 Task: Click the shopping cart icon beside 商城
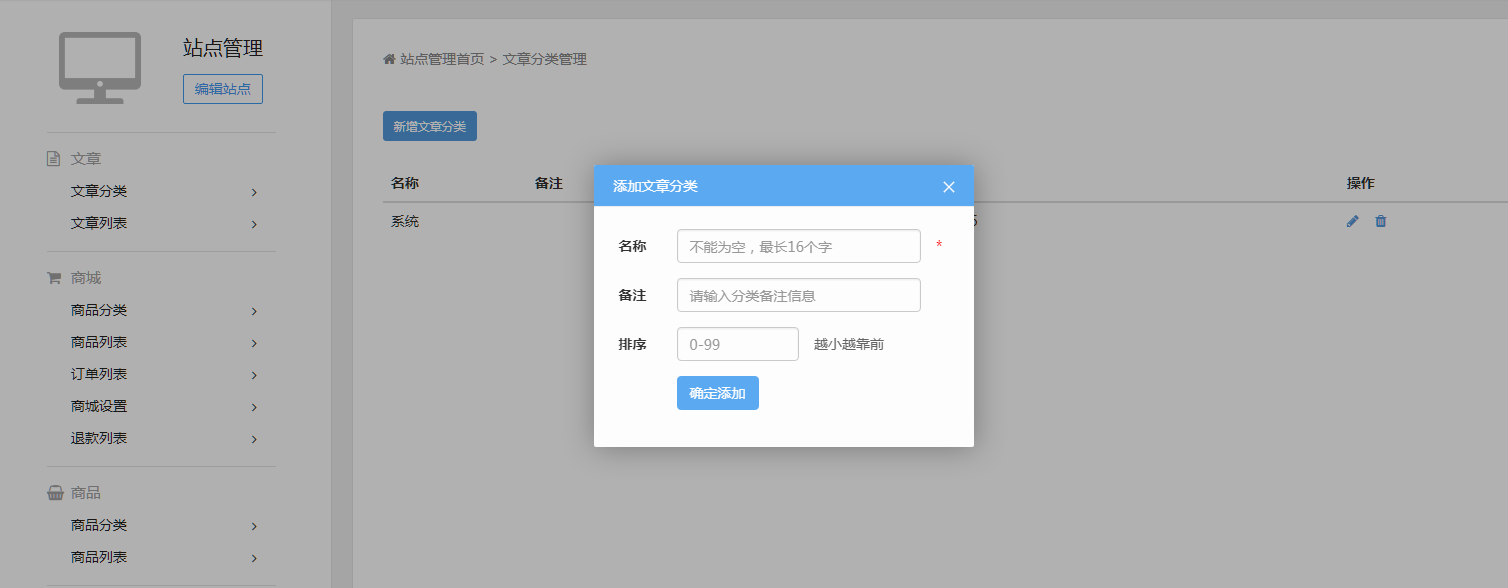tap(52, 277)
